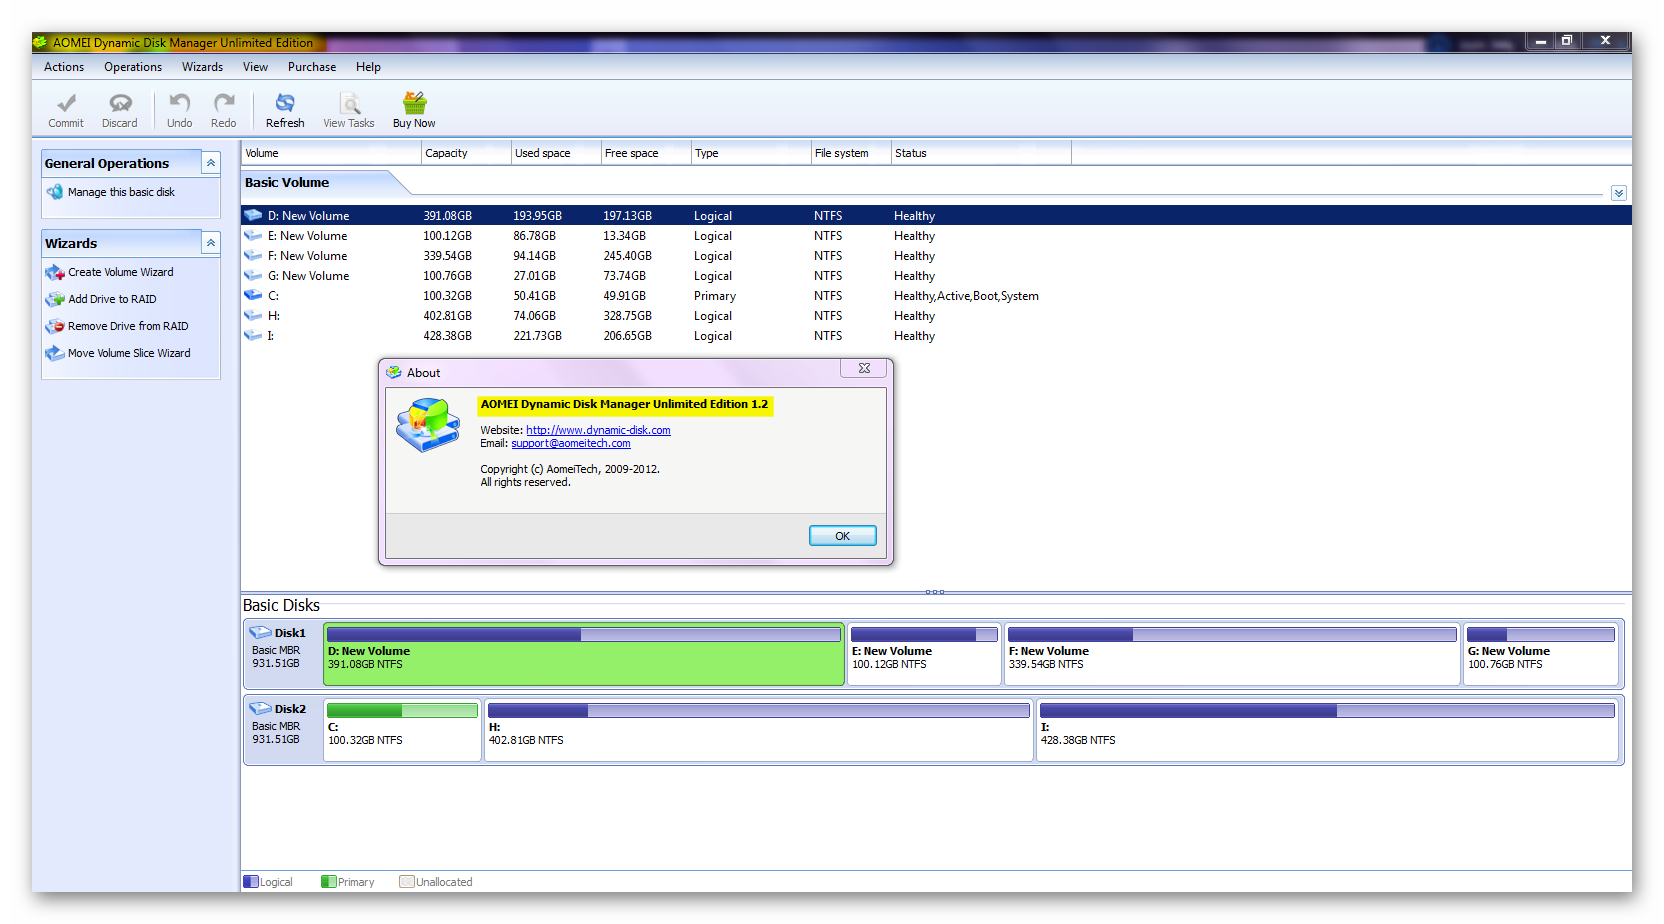Sort by the Free space column header

[x=646, y=153]
